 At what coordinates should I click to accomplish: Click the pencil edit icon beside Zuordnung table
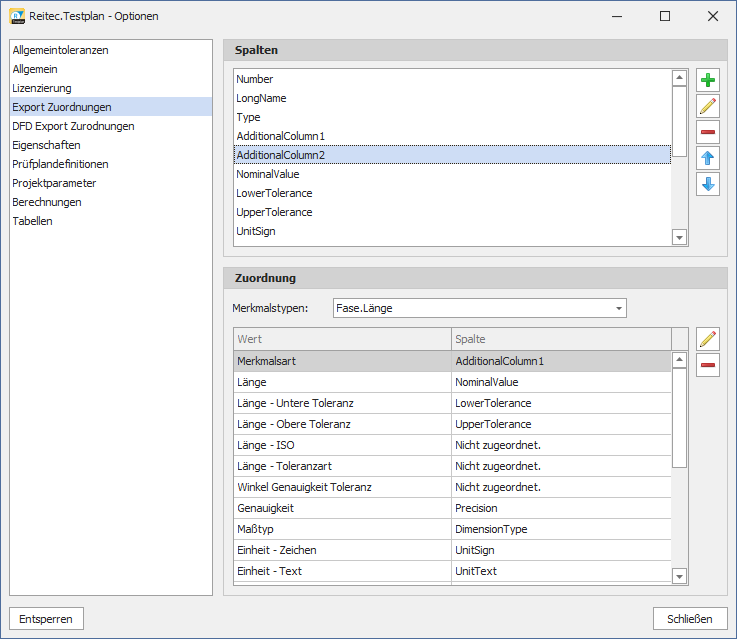click(x=708, y=340)
